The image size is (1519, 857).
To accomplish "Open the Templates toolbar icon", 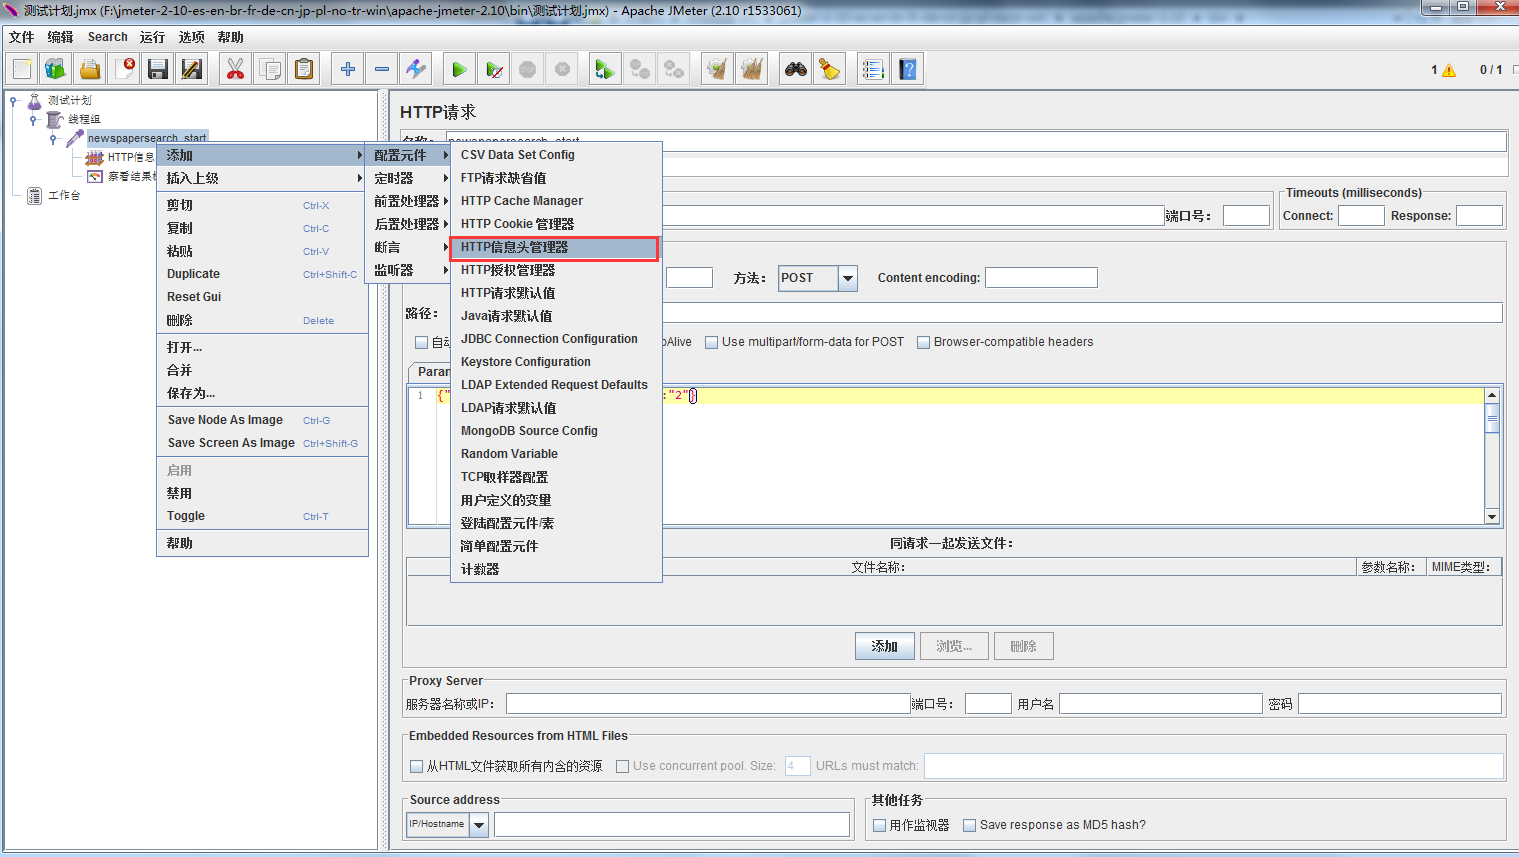I will pyautogui.click(x=56, y=69).
